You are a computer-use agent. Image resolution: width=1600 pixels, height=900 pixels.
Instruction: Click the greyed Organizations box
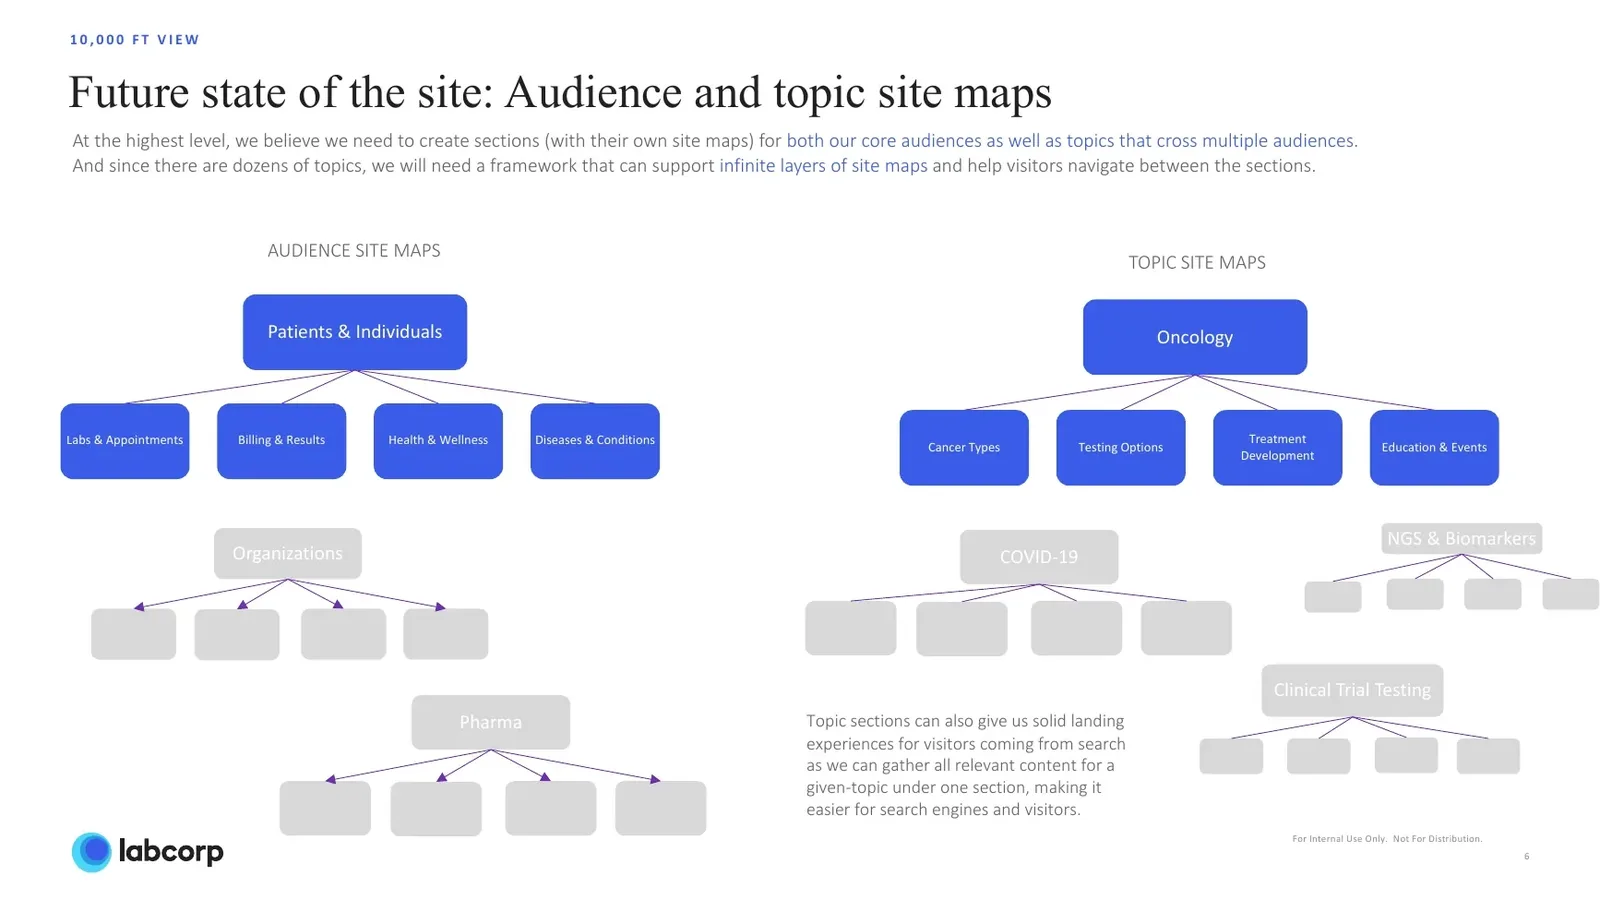(x=288, y=553)
